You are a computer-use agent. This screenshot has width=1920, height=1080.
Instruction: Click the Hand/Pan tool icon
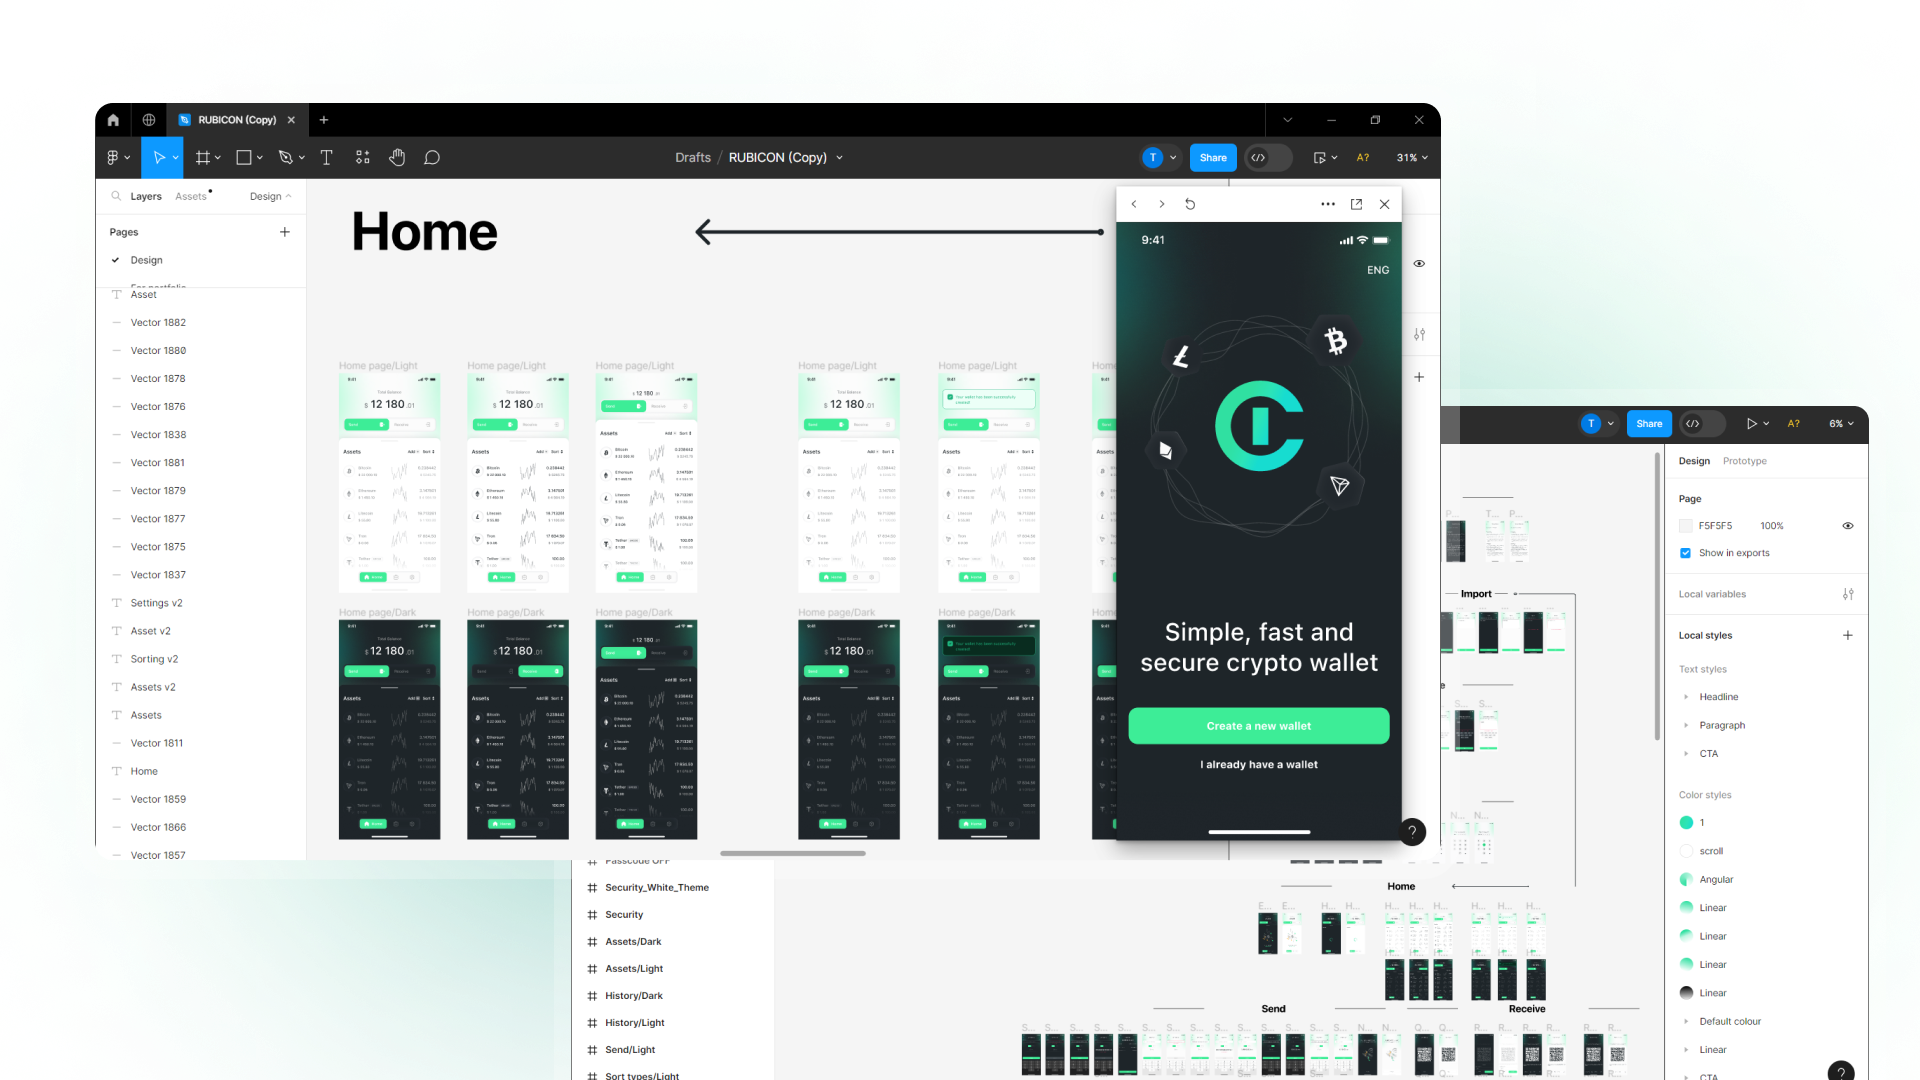coord(396,157)
